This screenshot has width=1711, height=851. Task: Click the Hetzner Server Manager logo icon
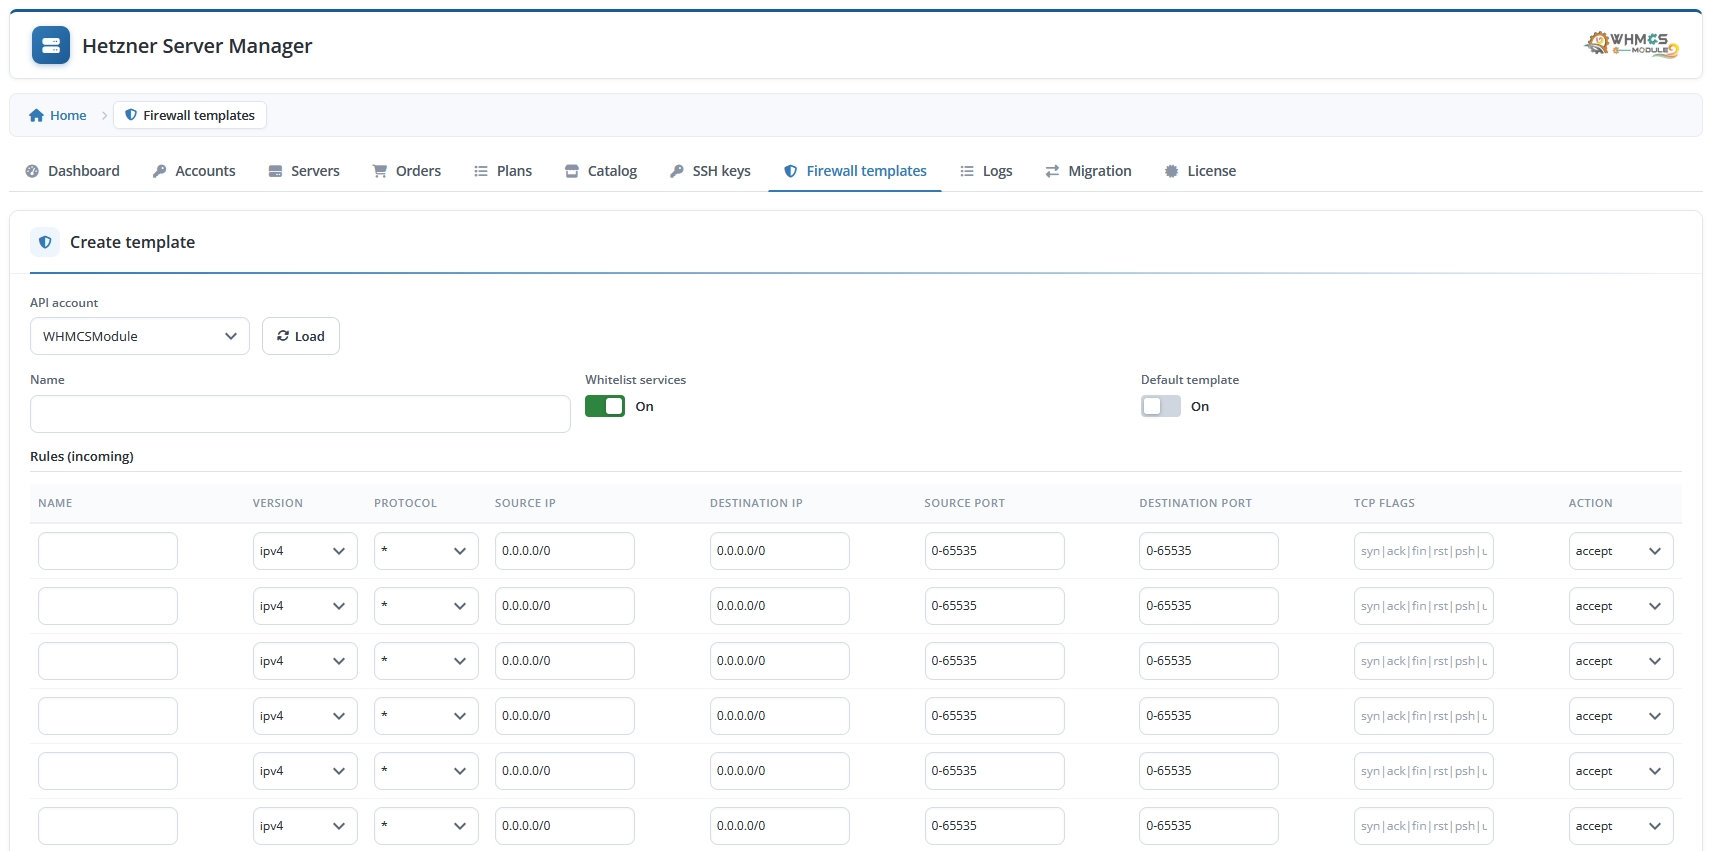point(51,45)
